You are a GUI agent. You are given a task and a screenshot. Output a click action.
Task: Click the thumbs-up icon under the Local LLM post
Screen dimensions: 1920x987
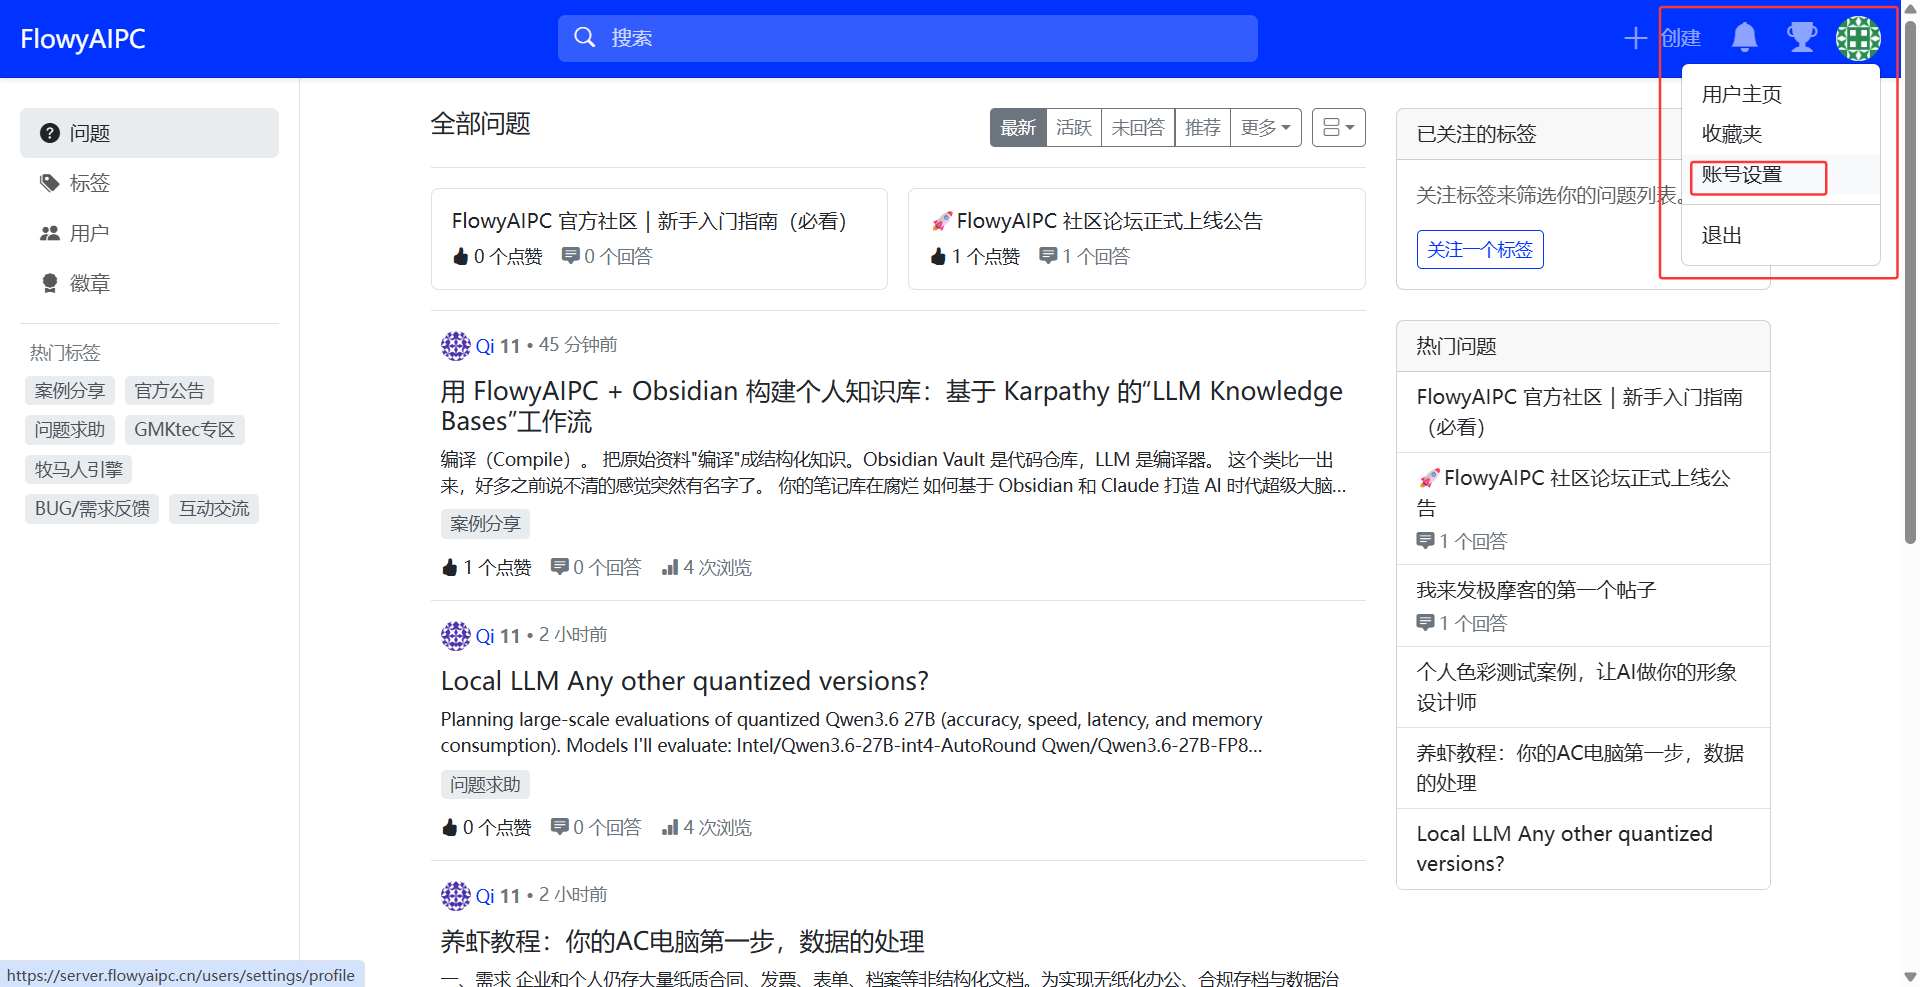450,828
